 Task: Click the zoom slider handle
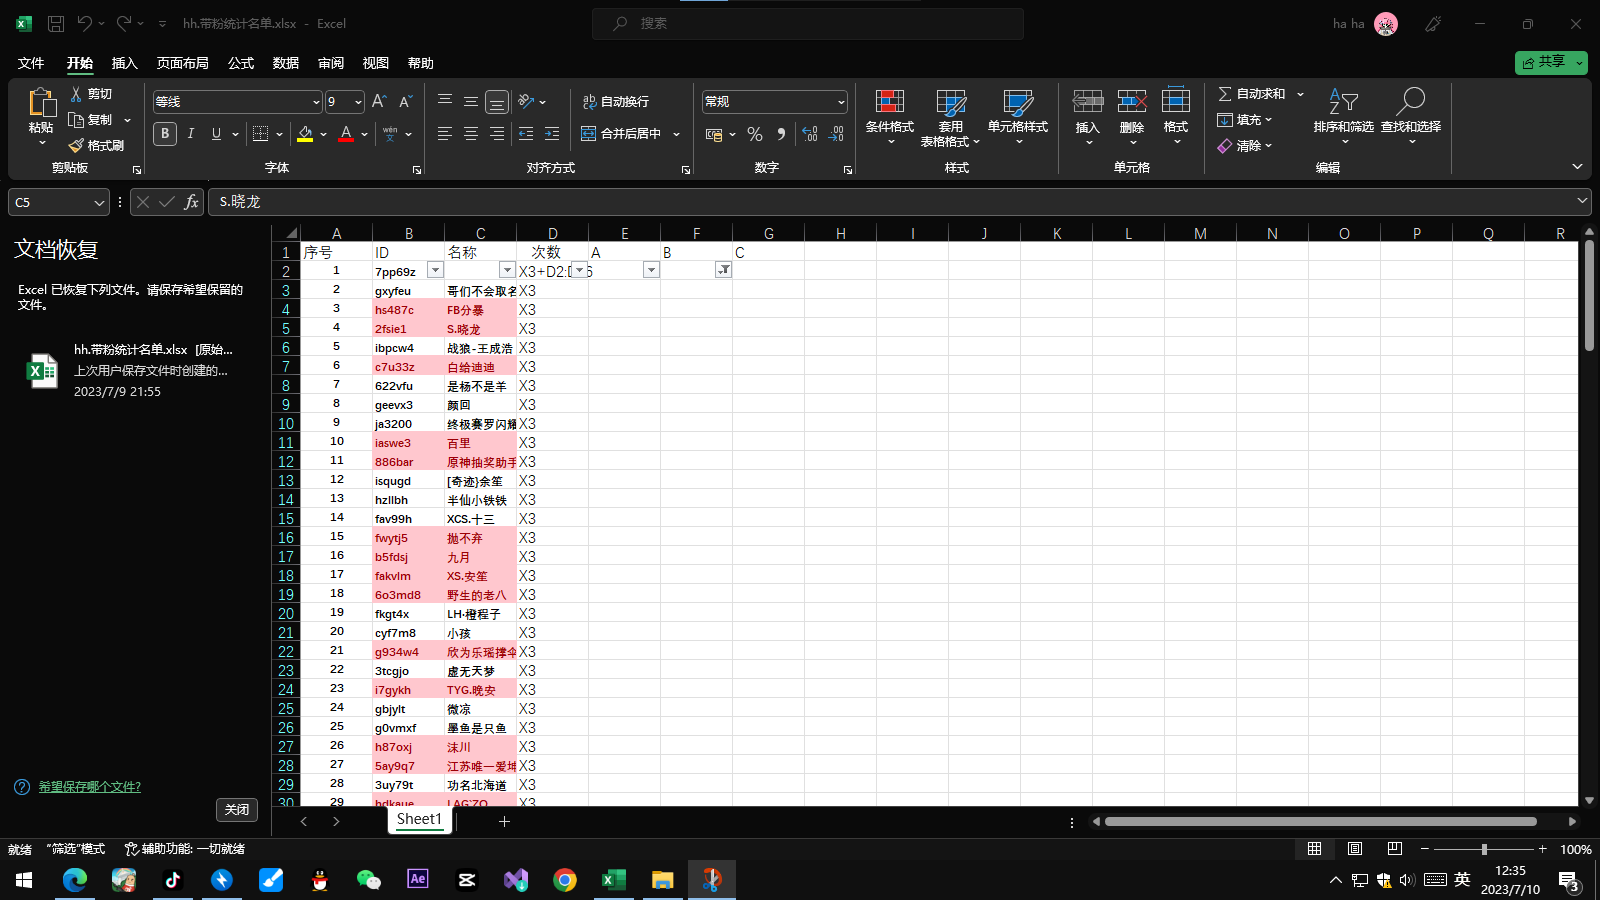click(x=1484, y=849)
